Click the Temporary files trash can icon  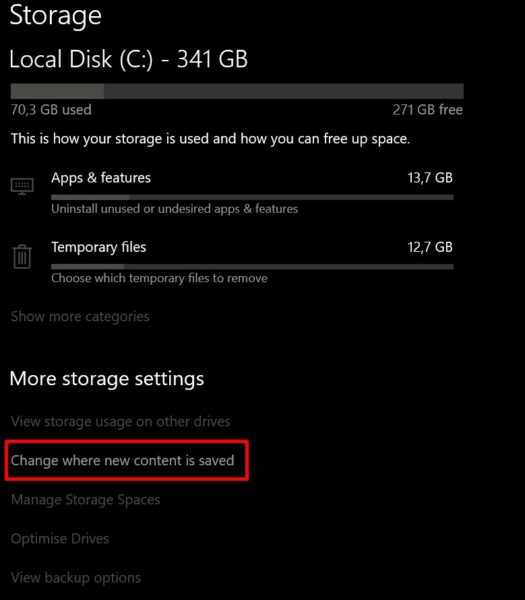(22, 256)
